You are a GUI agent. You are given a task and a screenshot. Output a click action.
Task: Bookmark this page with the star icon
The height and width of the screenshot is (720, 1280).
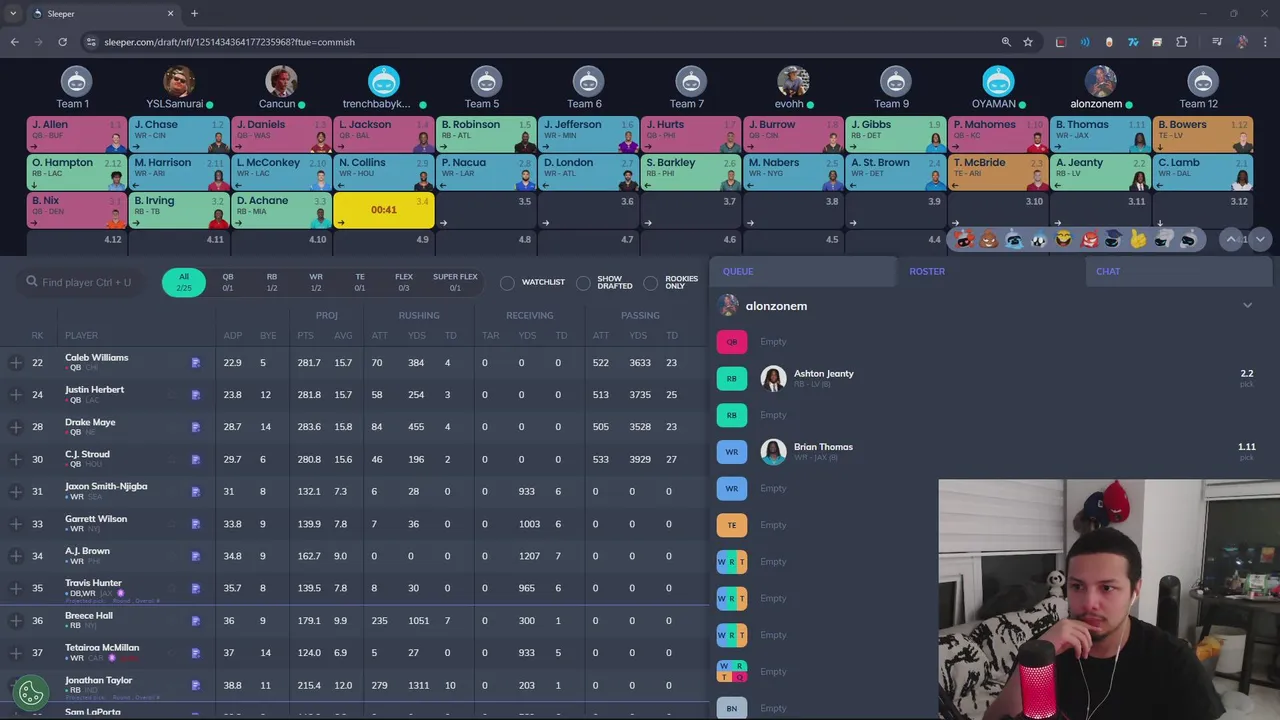tap(1028, 42)
